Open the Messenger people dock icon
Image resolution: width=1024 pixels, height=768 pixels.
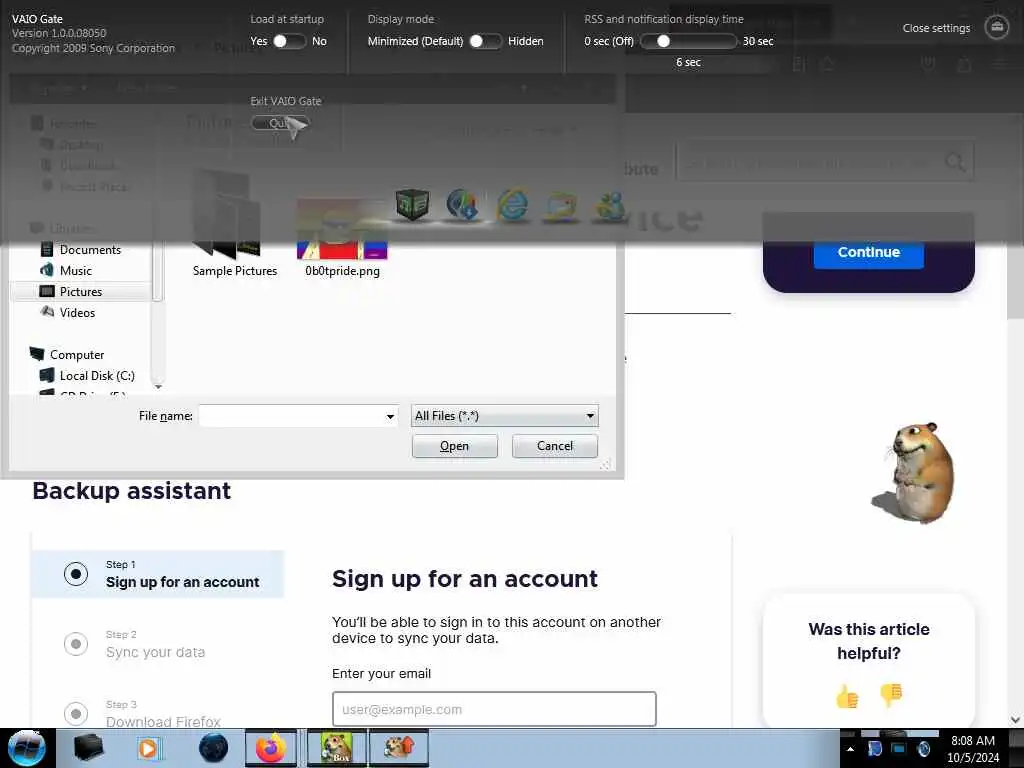coord(610,206)
